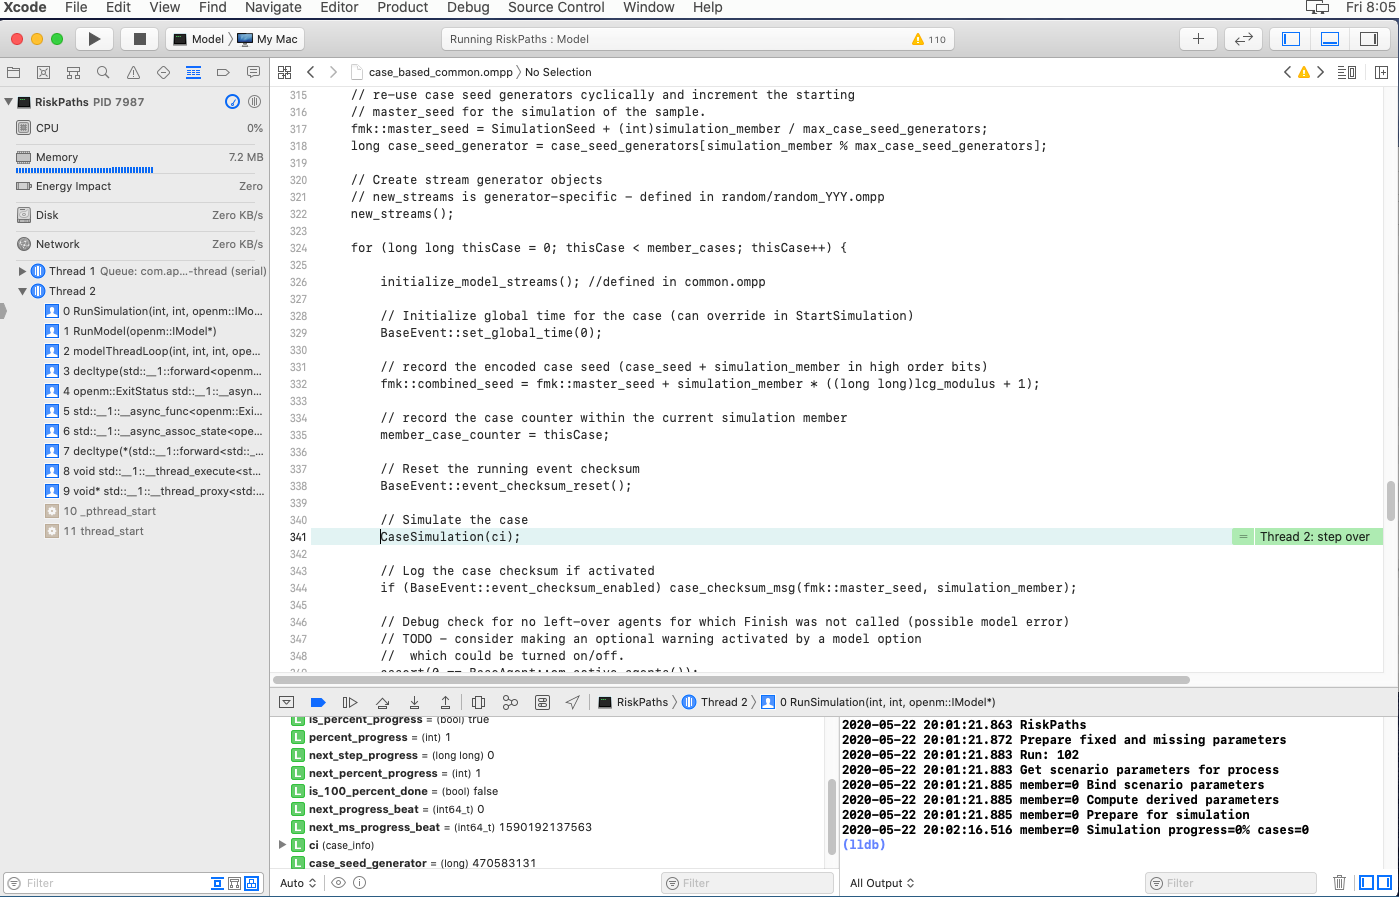Open the Source Control navigator
This screenshot has width=1399, height=897.
tap(43, 73)
